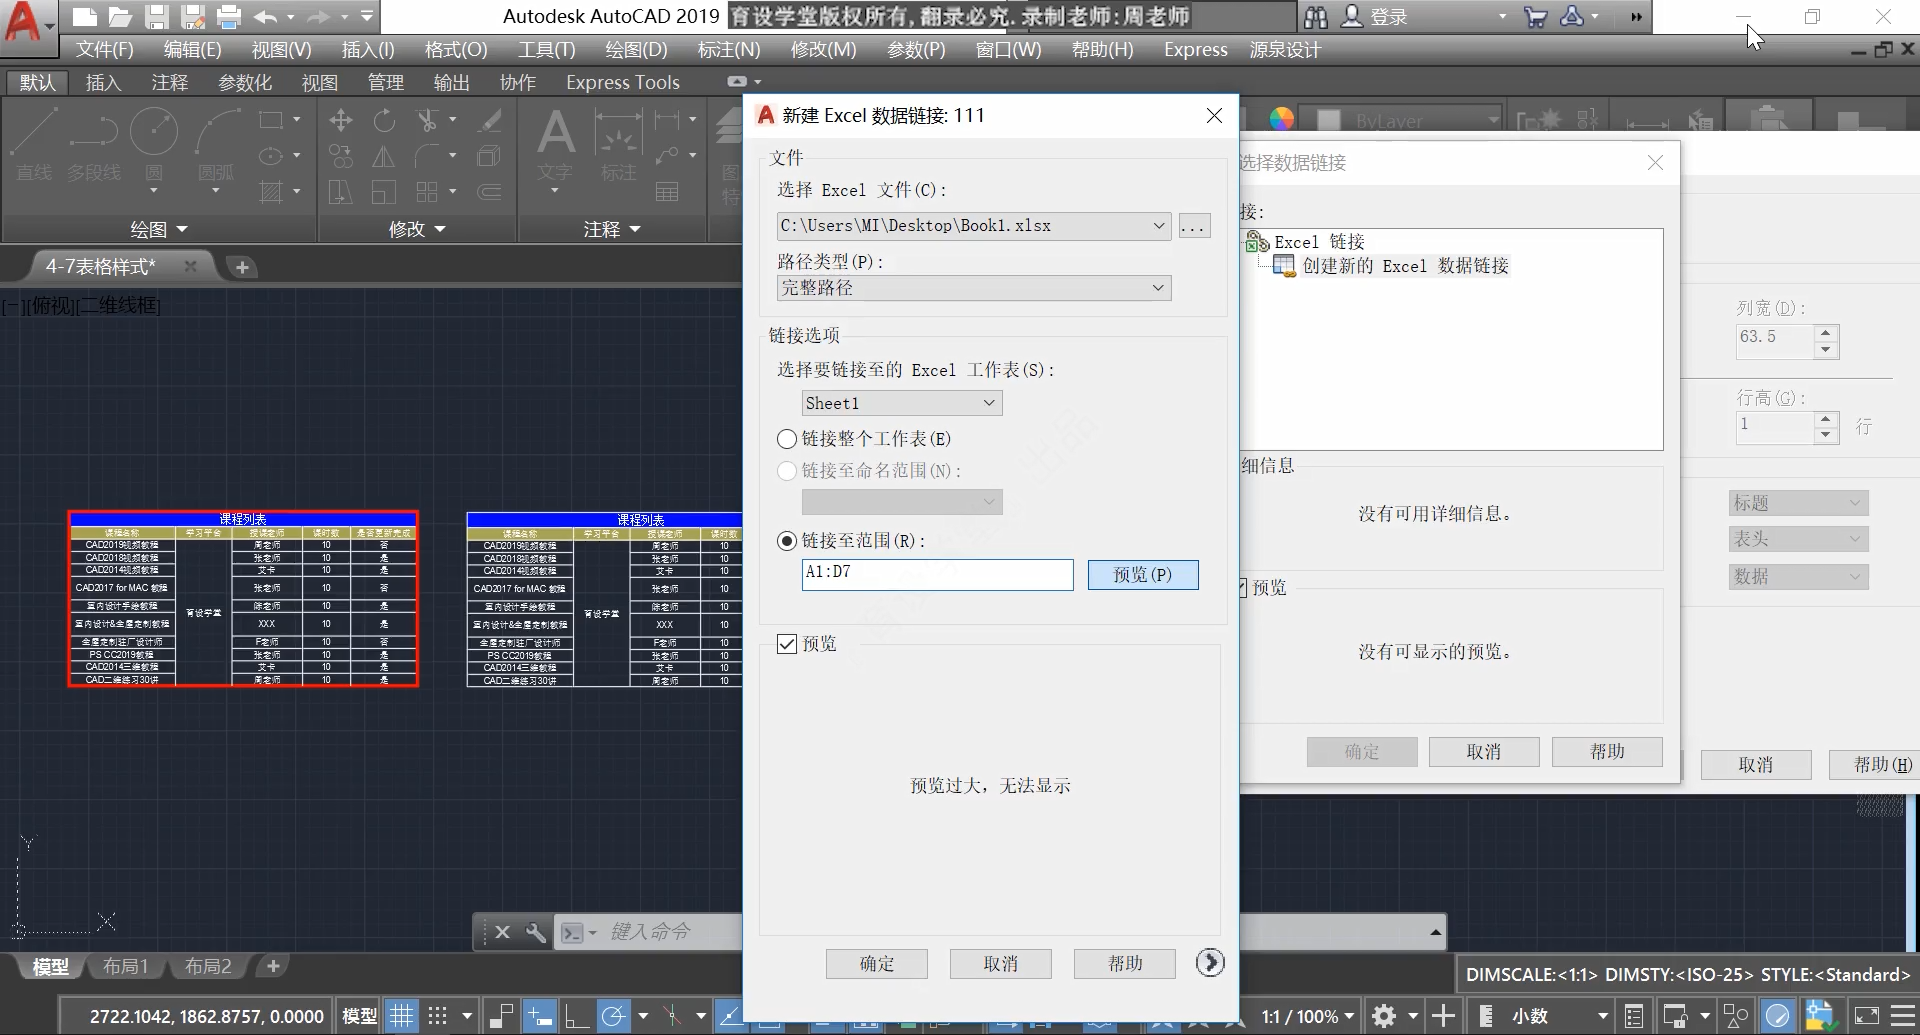The height and width of the screenshot is (1035, 1920).
Task: Click the Plot printer icon in title bar
Action: (x=229, y=16)
